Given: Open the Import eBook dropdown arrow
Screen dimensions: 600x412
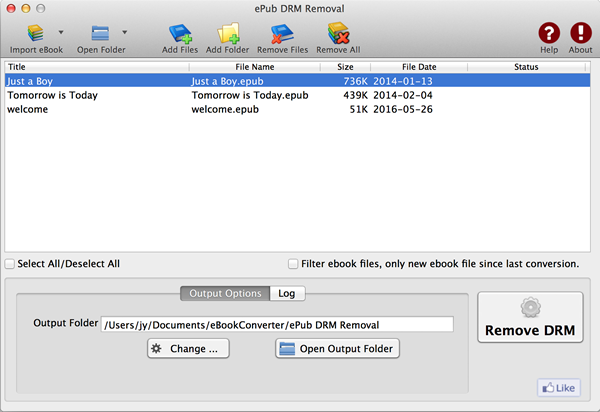Looking at the screenshot, I should [61, 33].
